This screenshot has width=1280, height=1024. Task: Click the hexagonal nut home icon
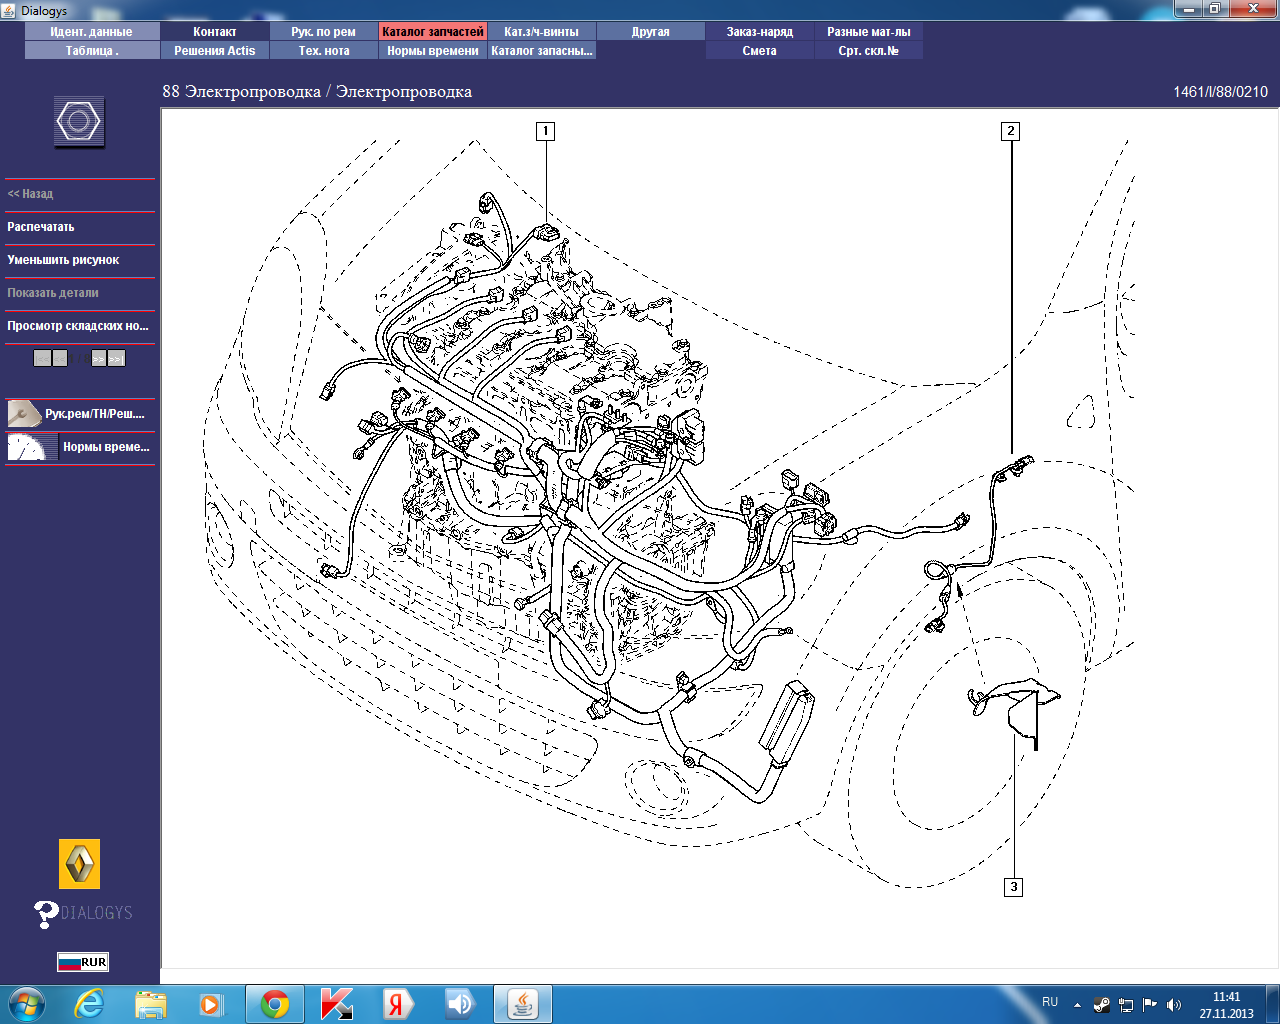[x=79, y=122]
